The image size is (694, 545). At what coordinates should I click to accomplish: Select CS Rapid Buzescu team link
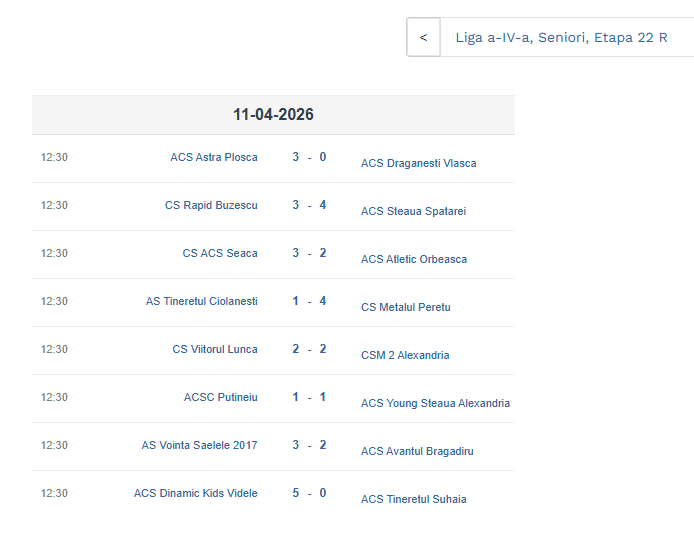[x=211, y=205]
